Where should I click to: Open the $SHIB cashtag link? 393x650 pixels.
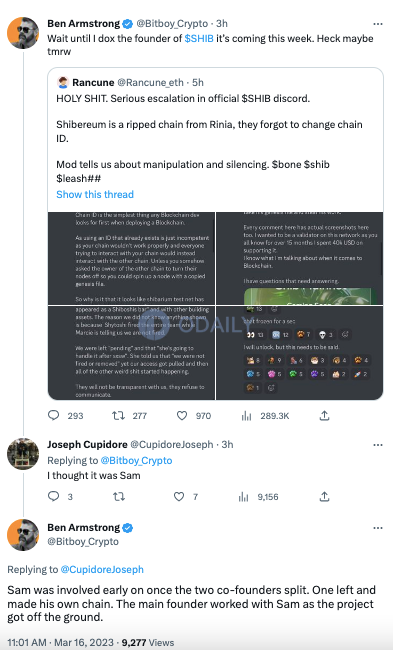(199, 39)
